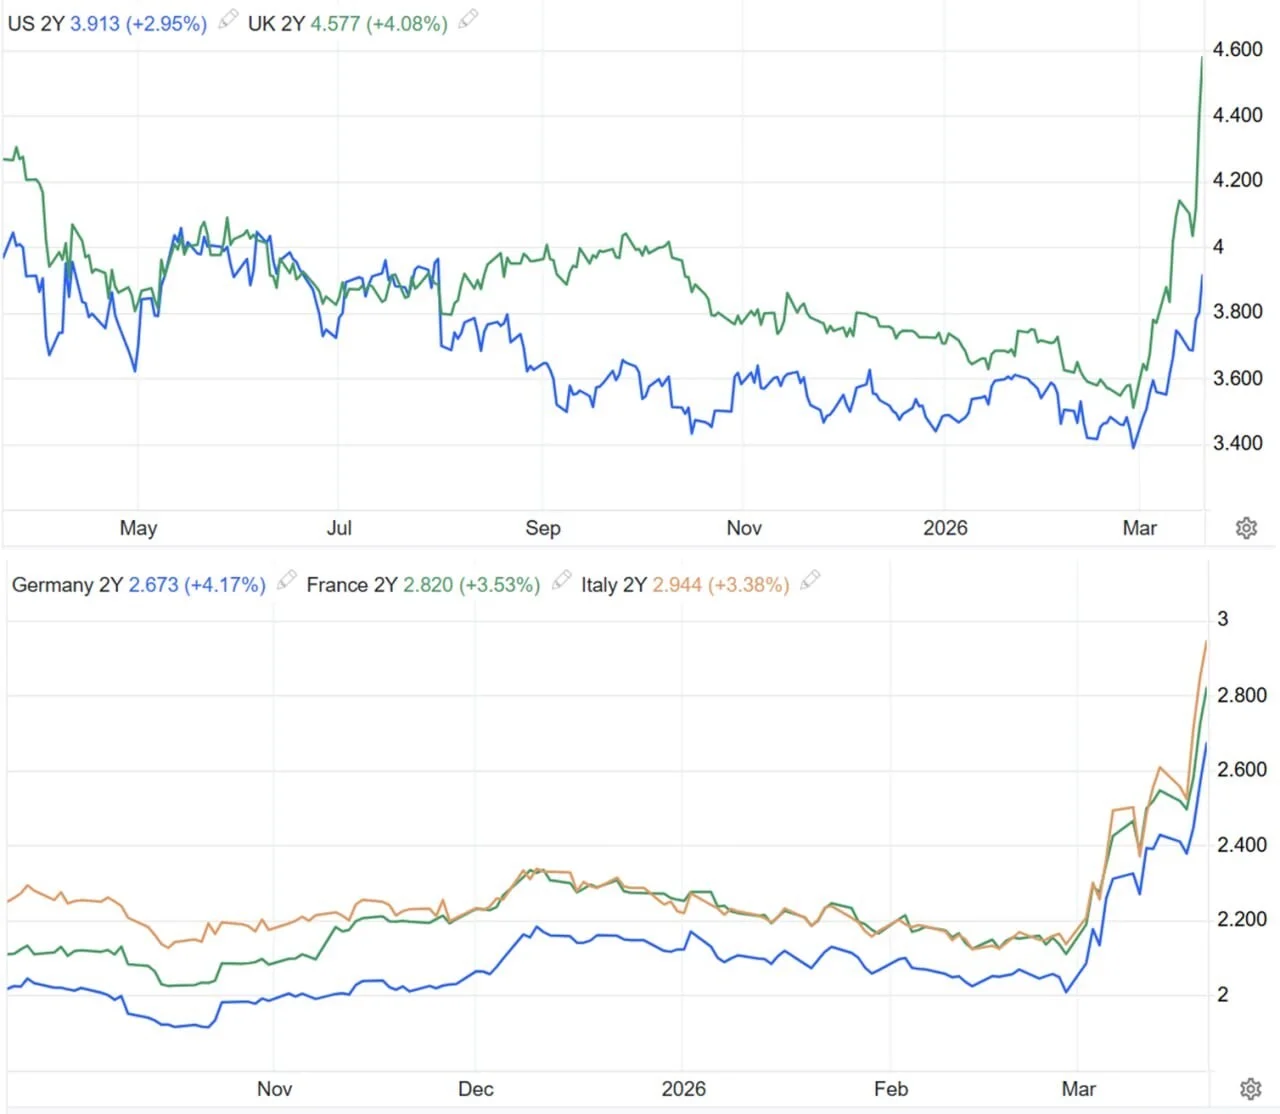Select the Germany 2Y series label
This screenshot has width=1280, height=1114.
pyautogui.click(x=67, y=585)
